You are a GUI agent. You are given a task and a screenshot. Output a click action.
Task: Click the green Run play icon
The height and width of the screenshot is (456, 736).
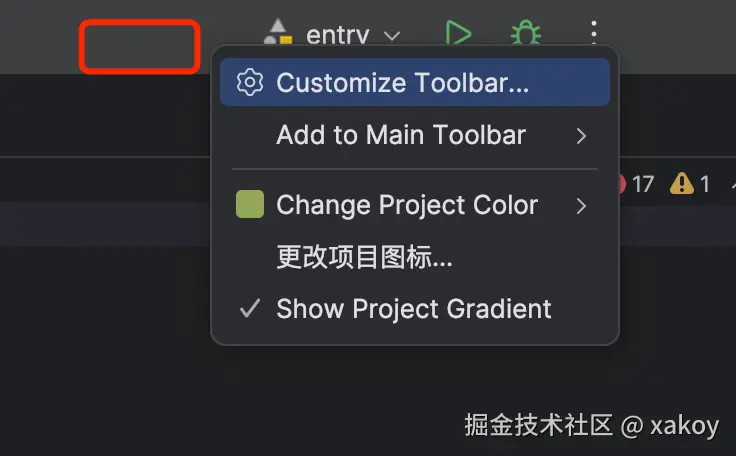point(457,33)
